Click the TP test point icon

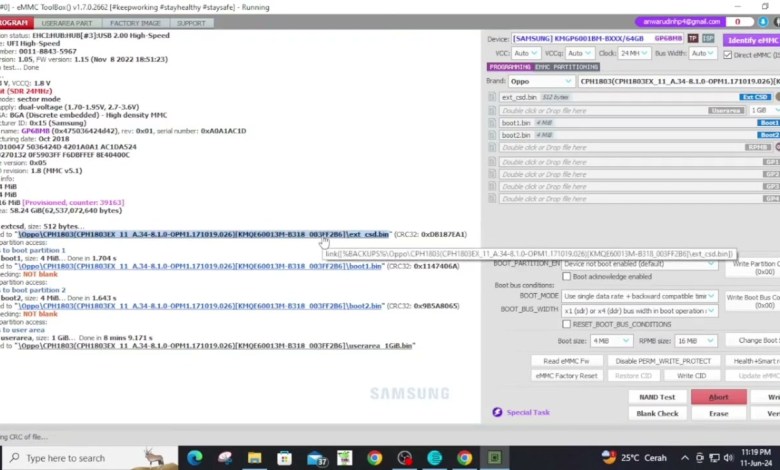coord(692,38)
